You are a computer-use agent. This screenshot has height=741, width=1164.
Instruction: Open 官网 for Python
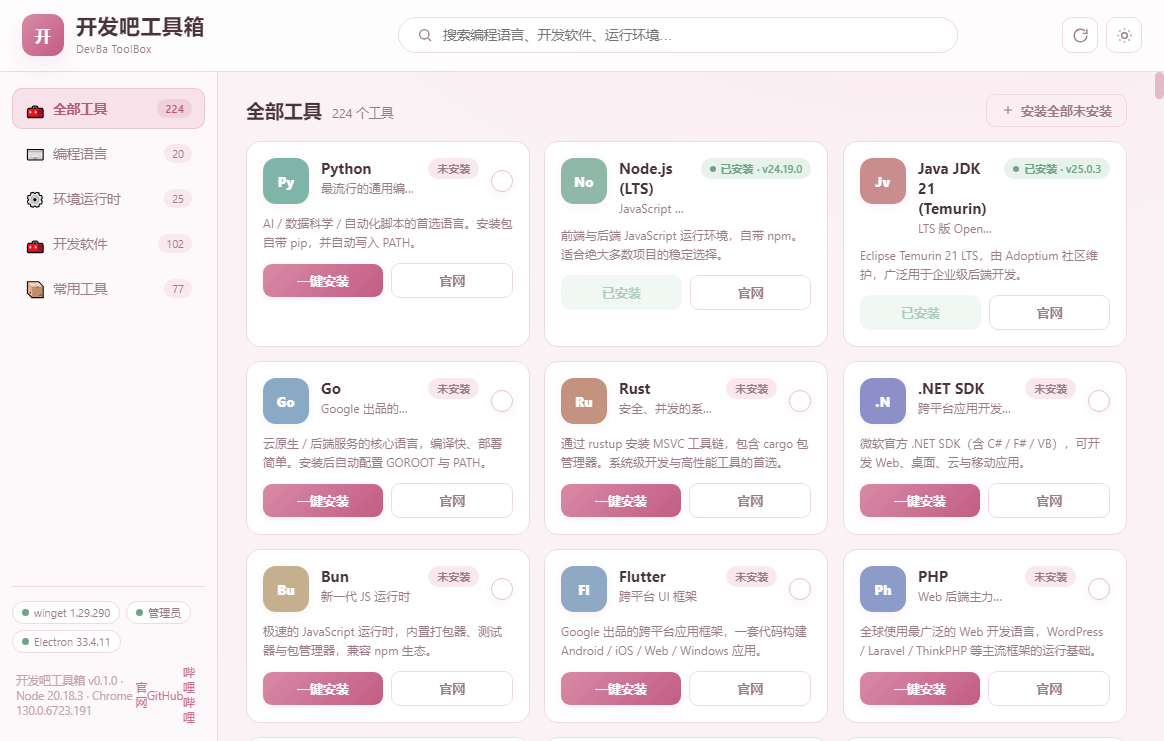pyautogui.click(x=452, y=281)
